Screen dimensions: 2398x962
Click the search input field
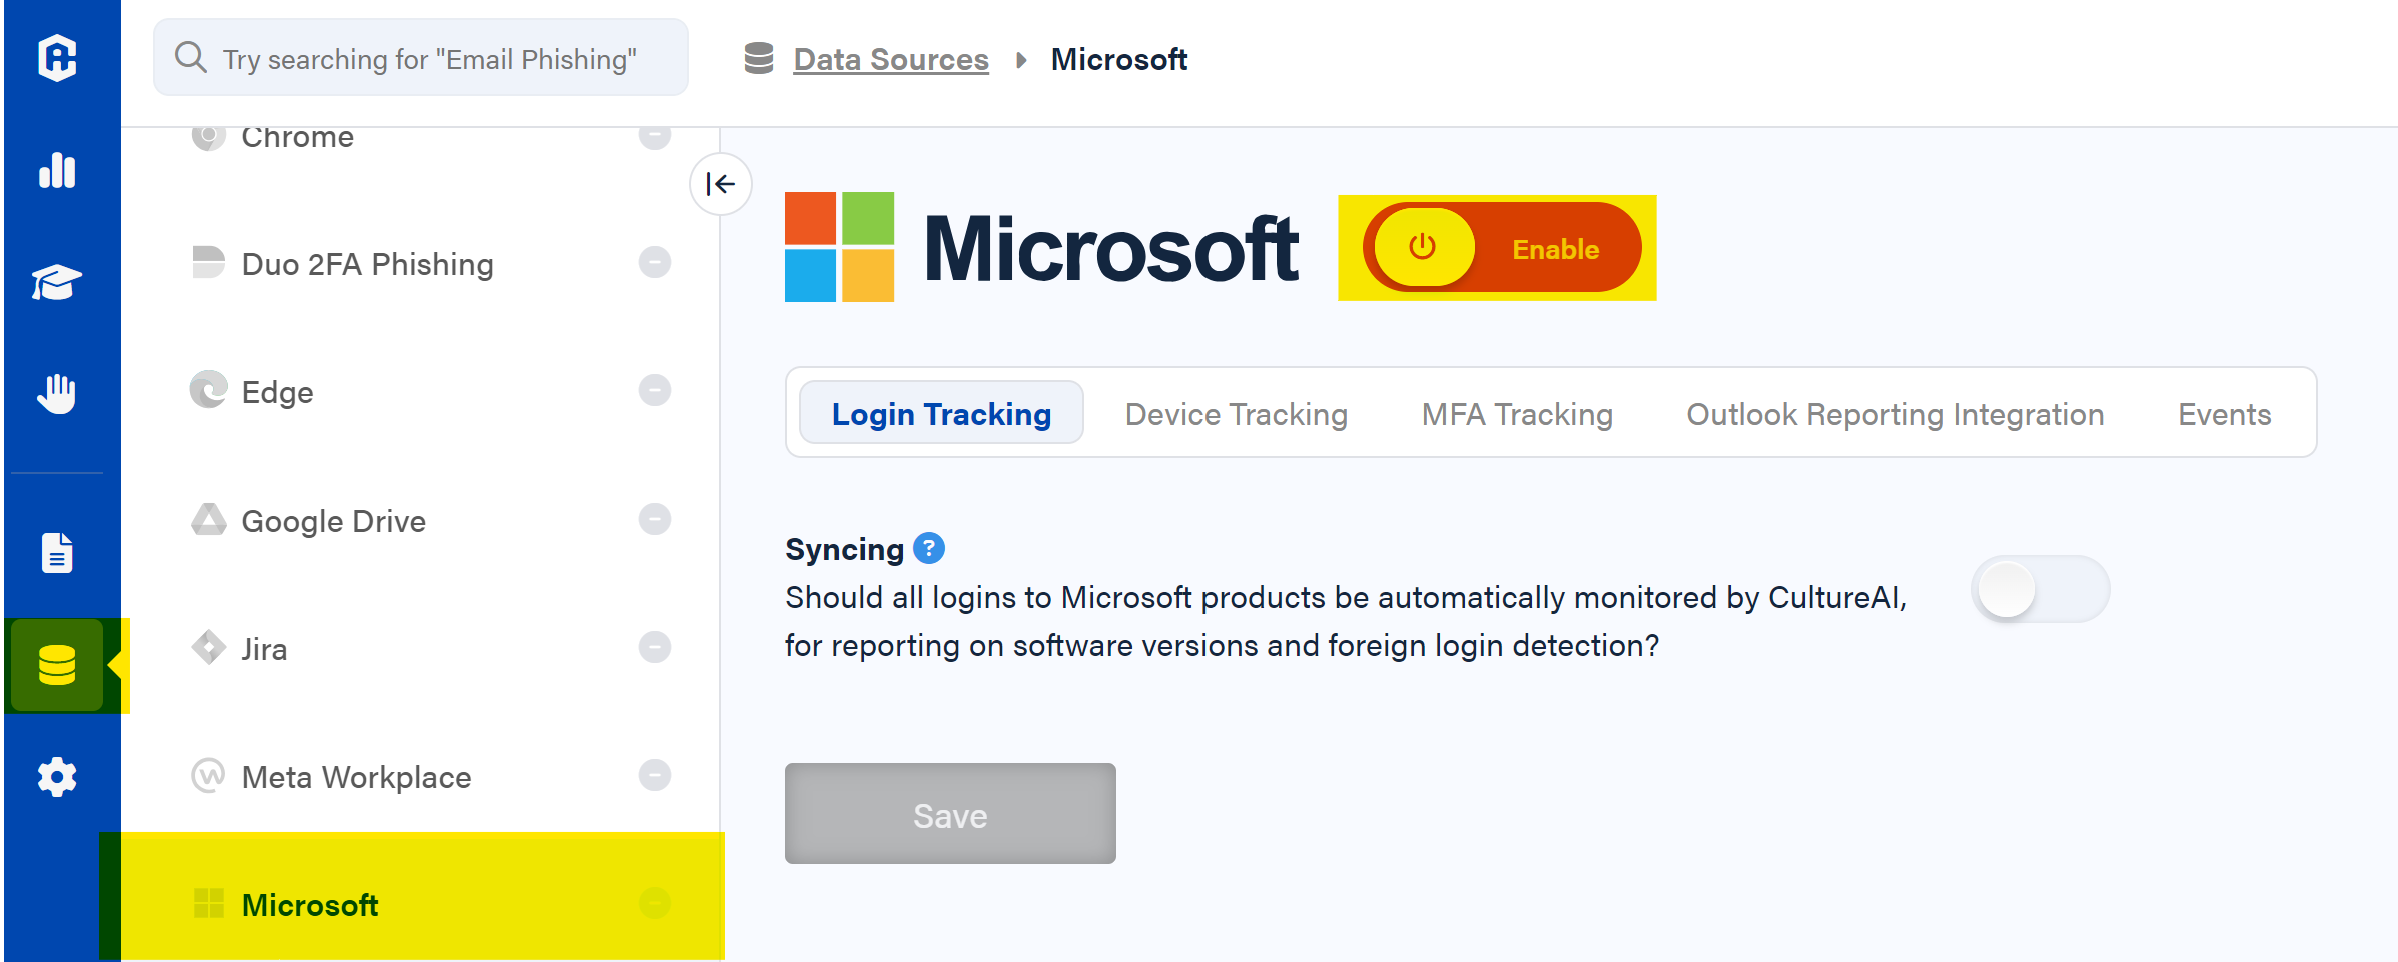point(420,57)
